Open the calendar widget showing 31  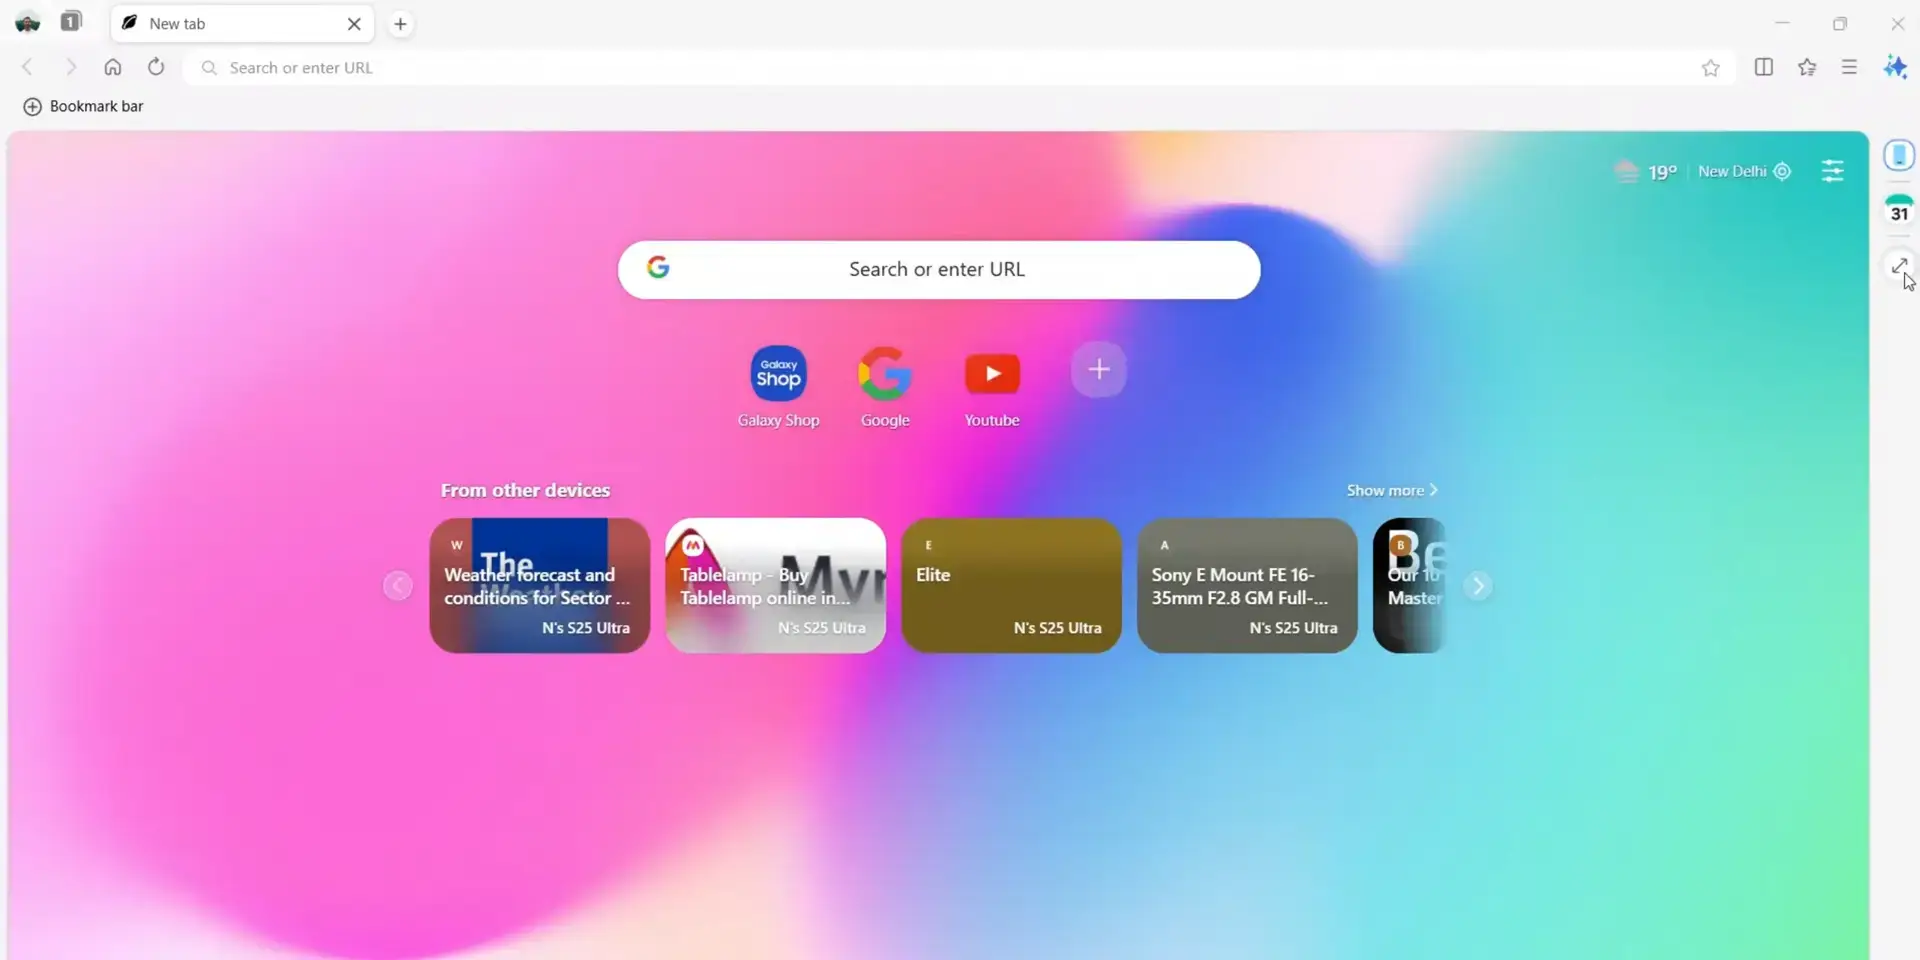(x=1899, y=210)
